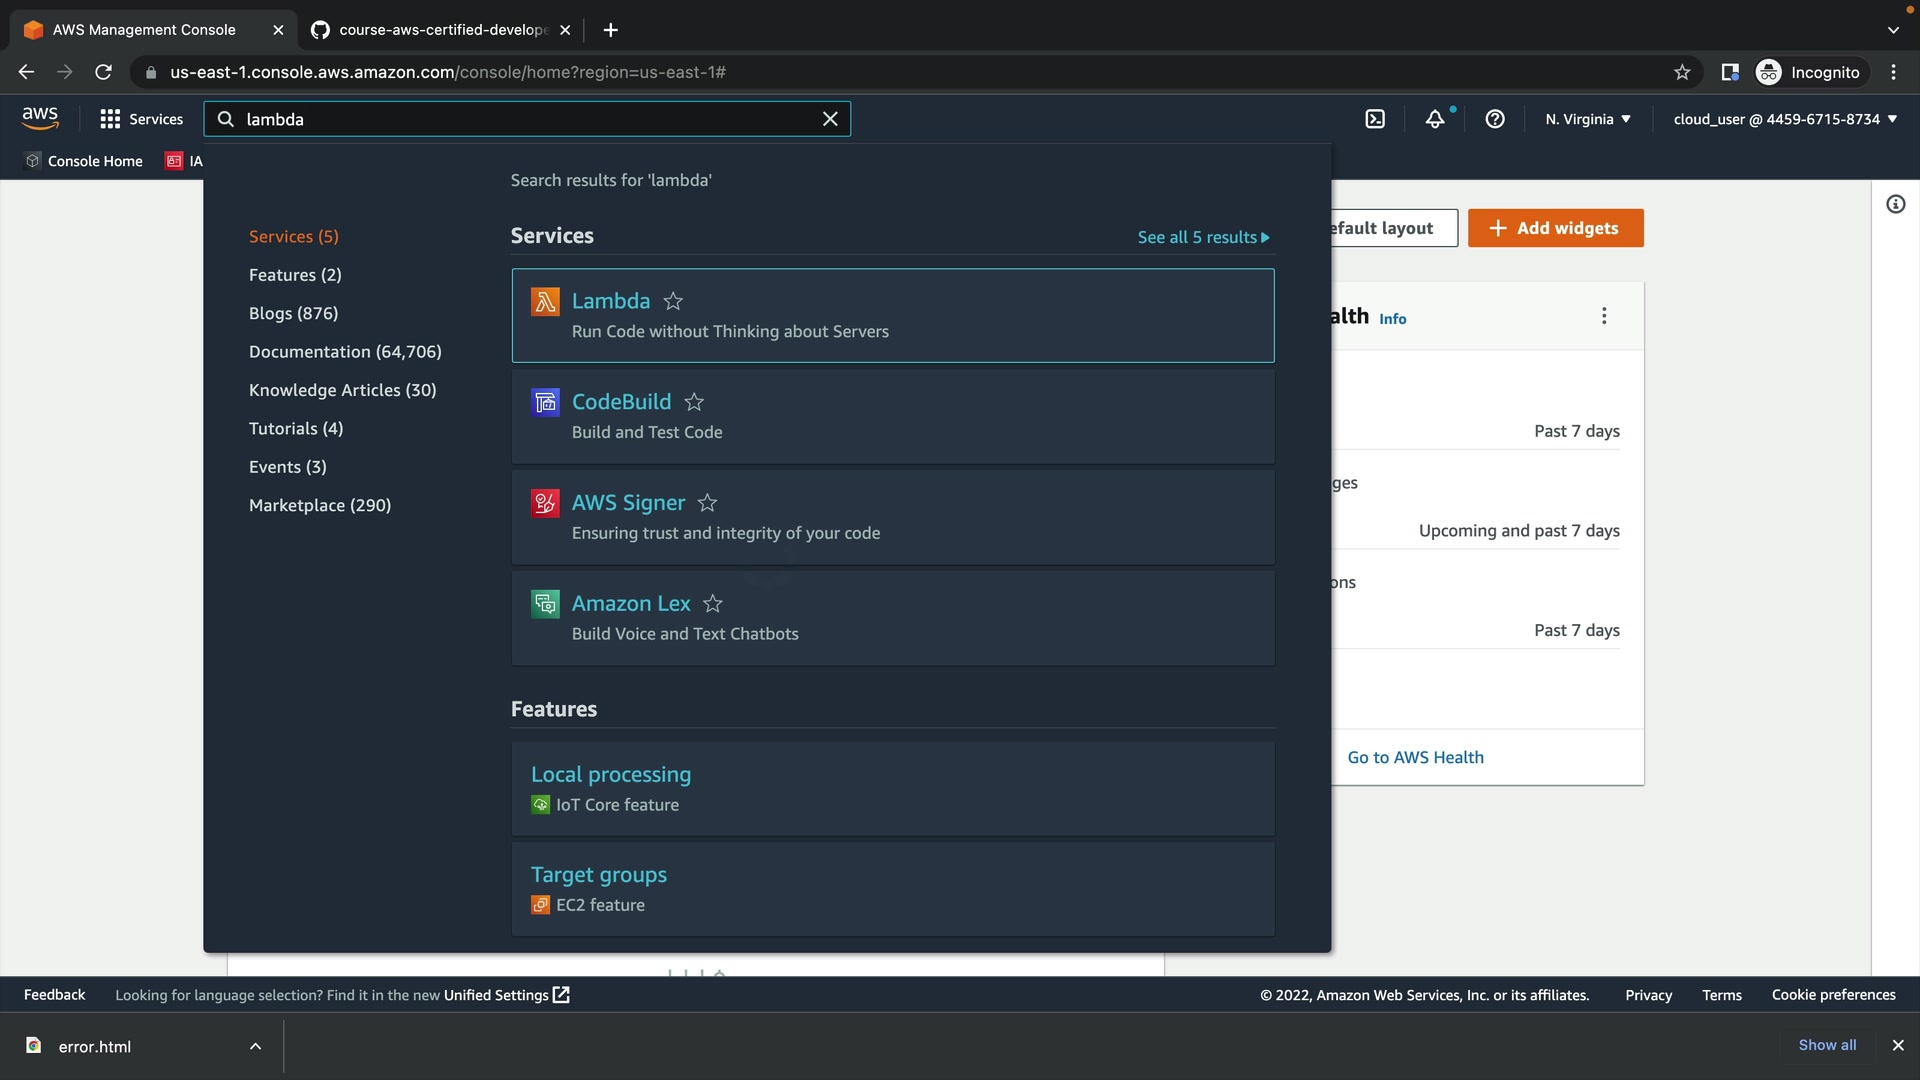This screenshot has width=1920, height=1080.
Task: Click the Add widgets button
Action: (1555, 228)
